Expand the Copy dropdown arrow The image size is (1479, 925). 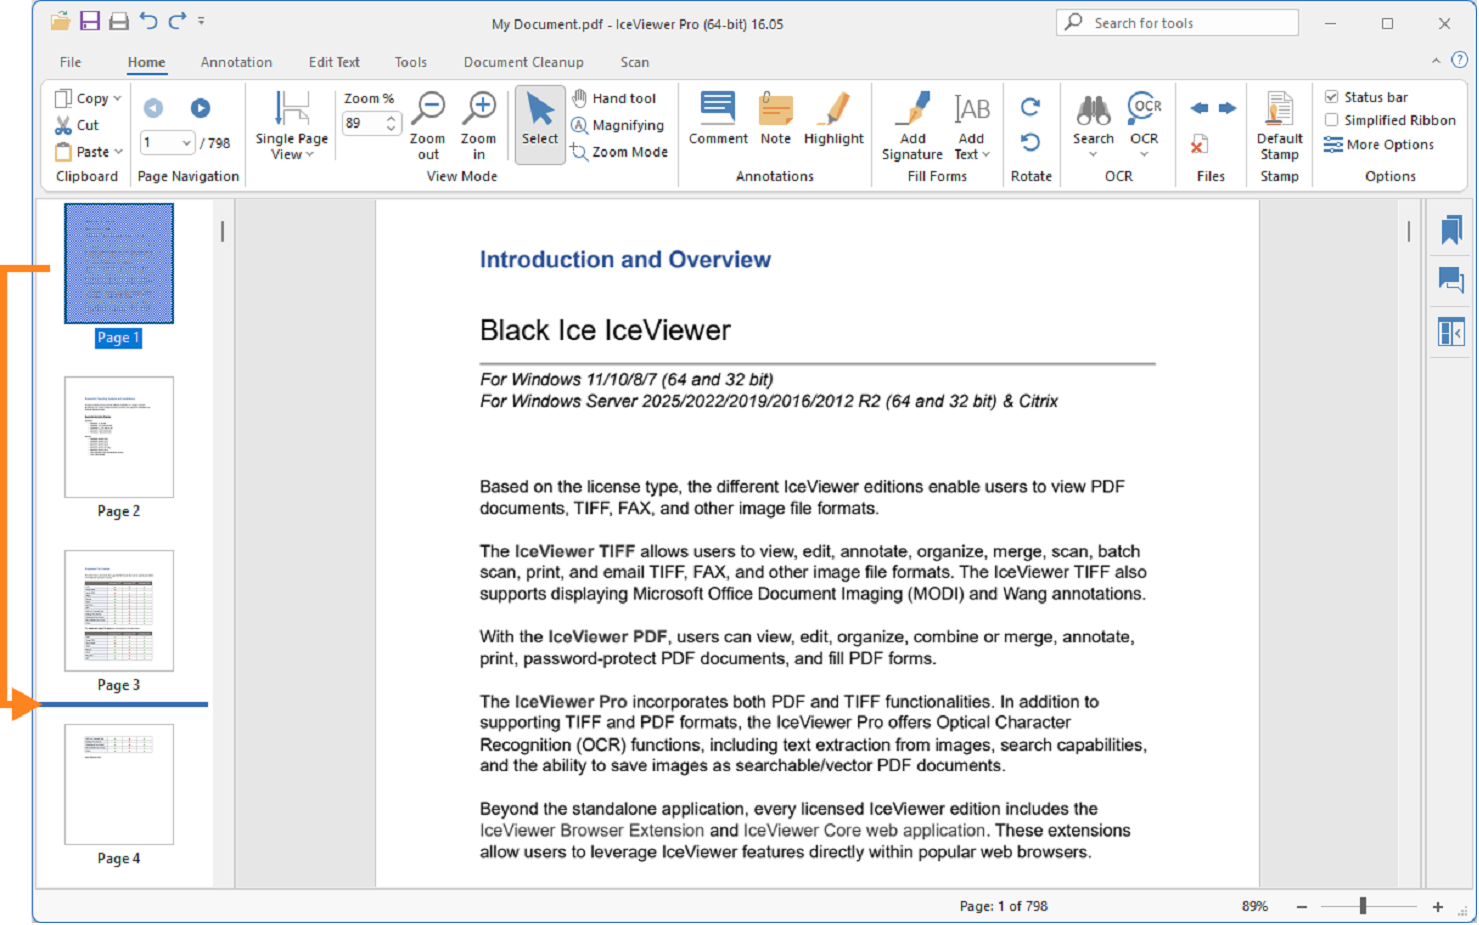point(117,98)
